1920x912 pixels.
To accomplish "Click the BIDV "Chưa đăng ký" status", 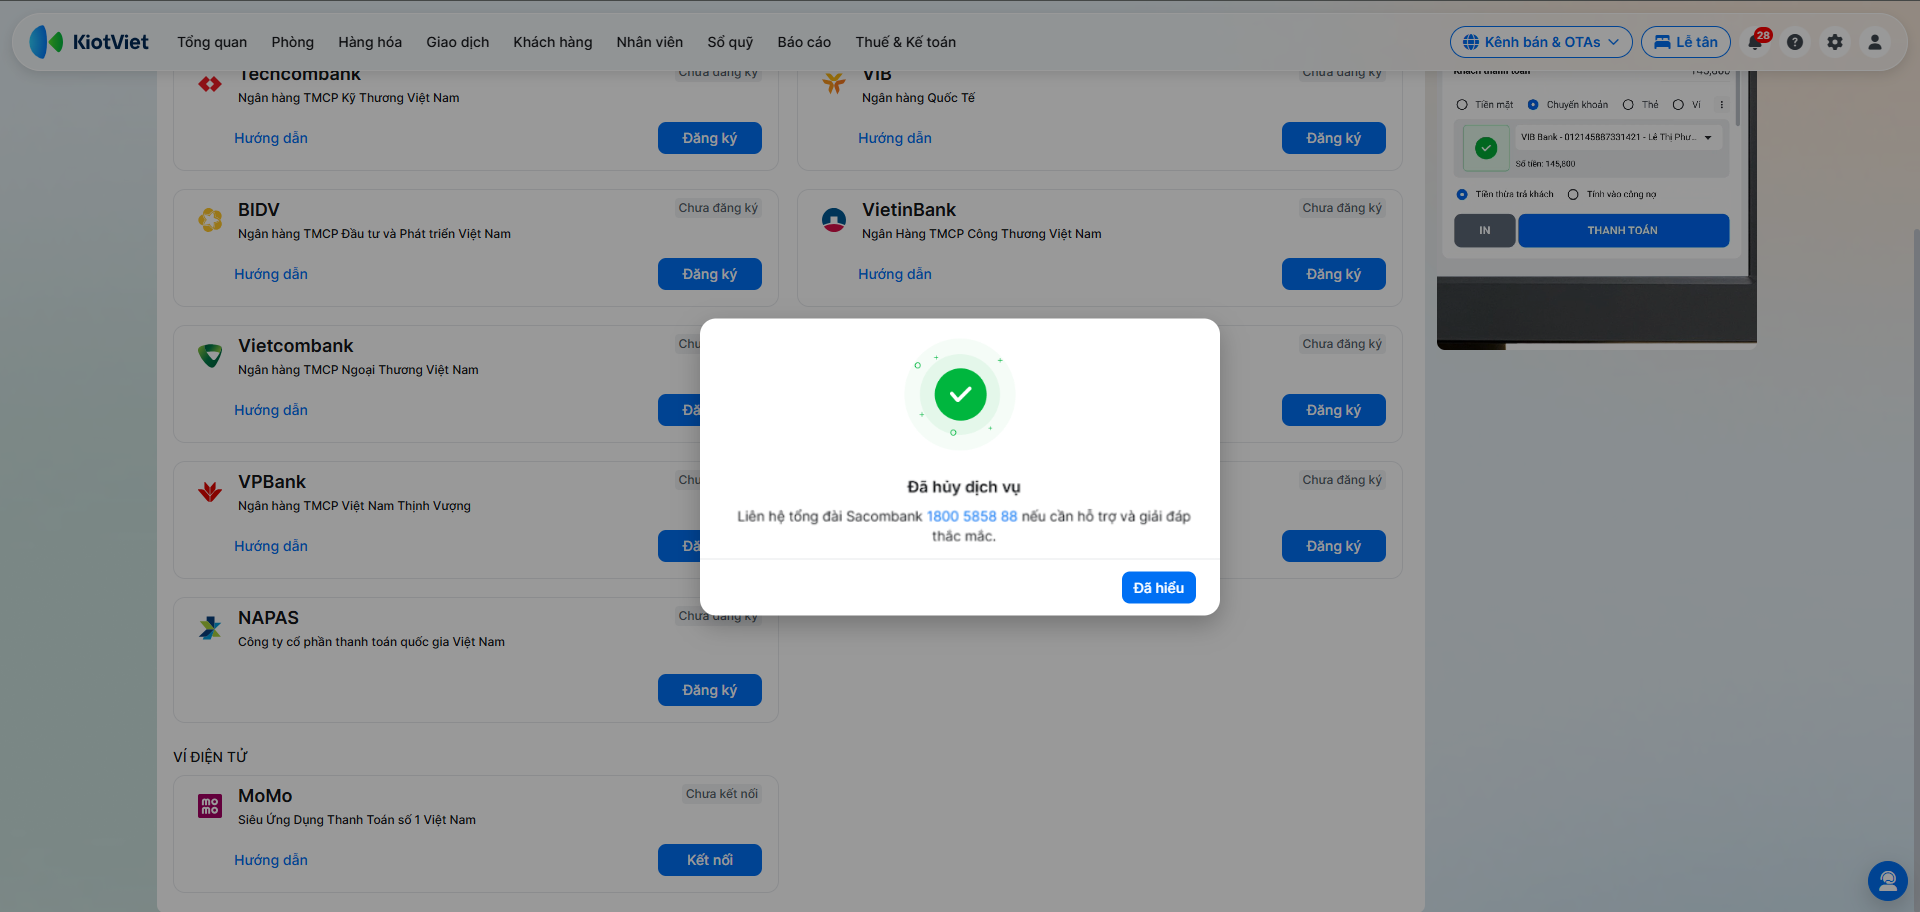I will (718, 208).
